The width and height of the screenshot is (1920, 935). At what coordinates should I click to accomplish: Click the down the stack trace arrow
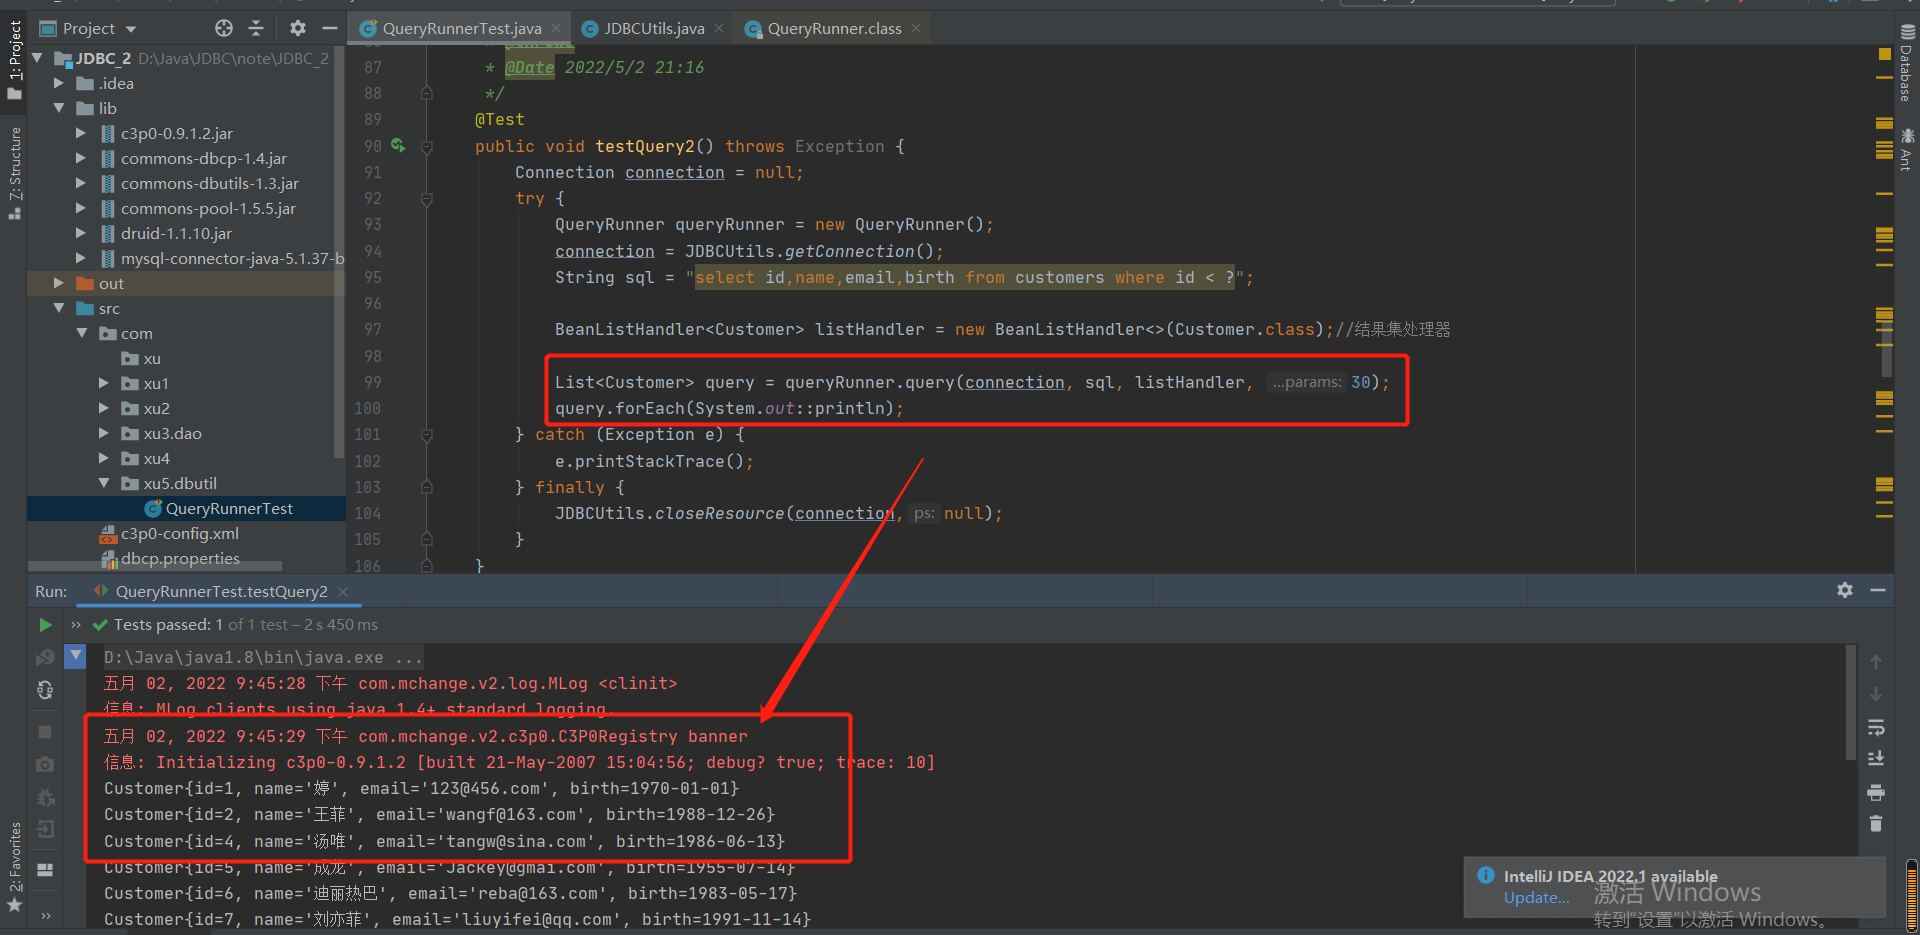point(1876,694)
